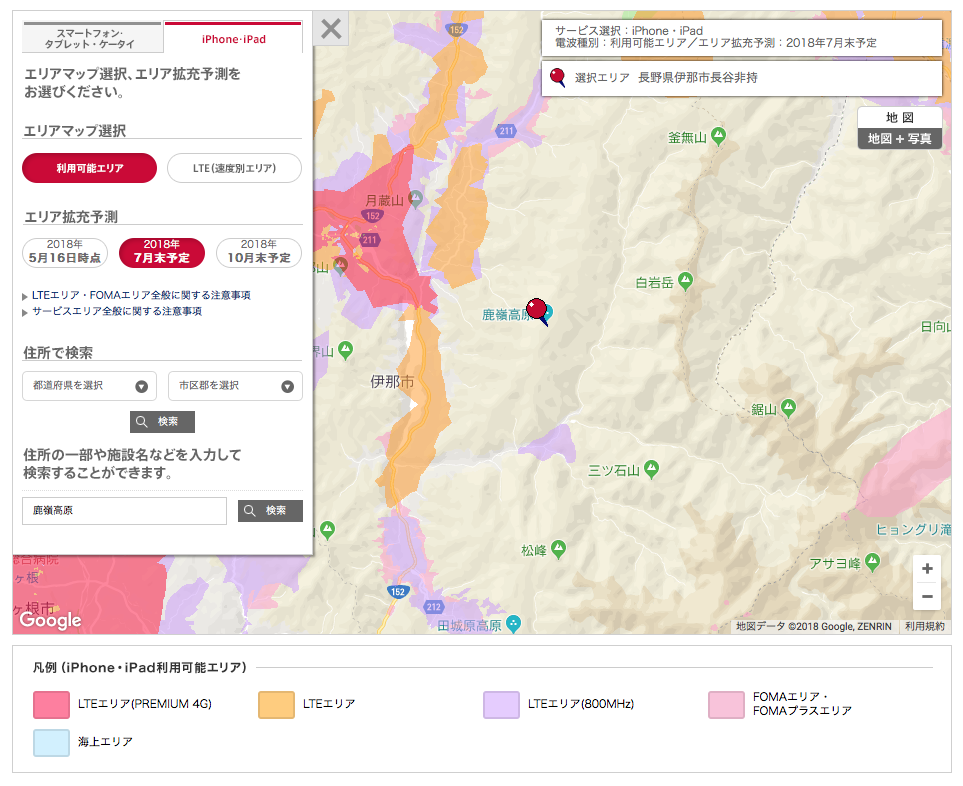Click the 白岩岳 mountain marker
Screen dimensions: 963x786
pos(685,281)
